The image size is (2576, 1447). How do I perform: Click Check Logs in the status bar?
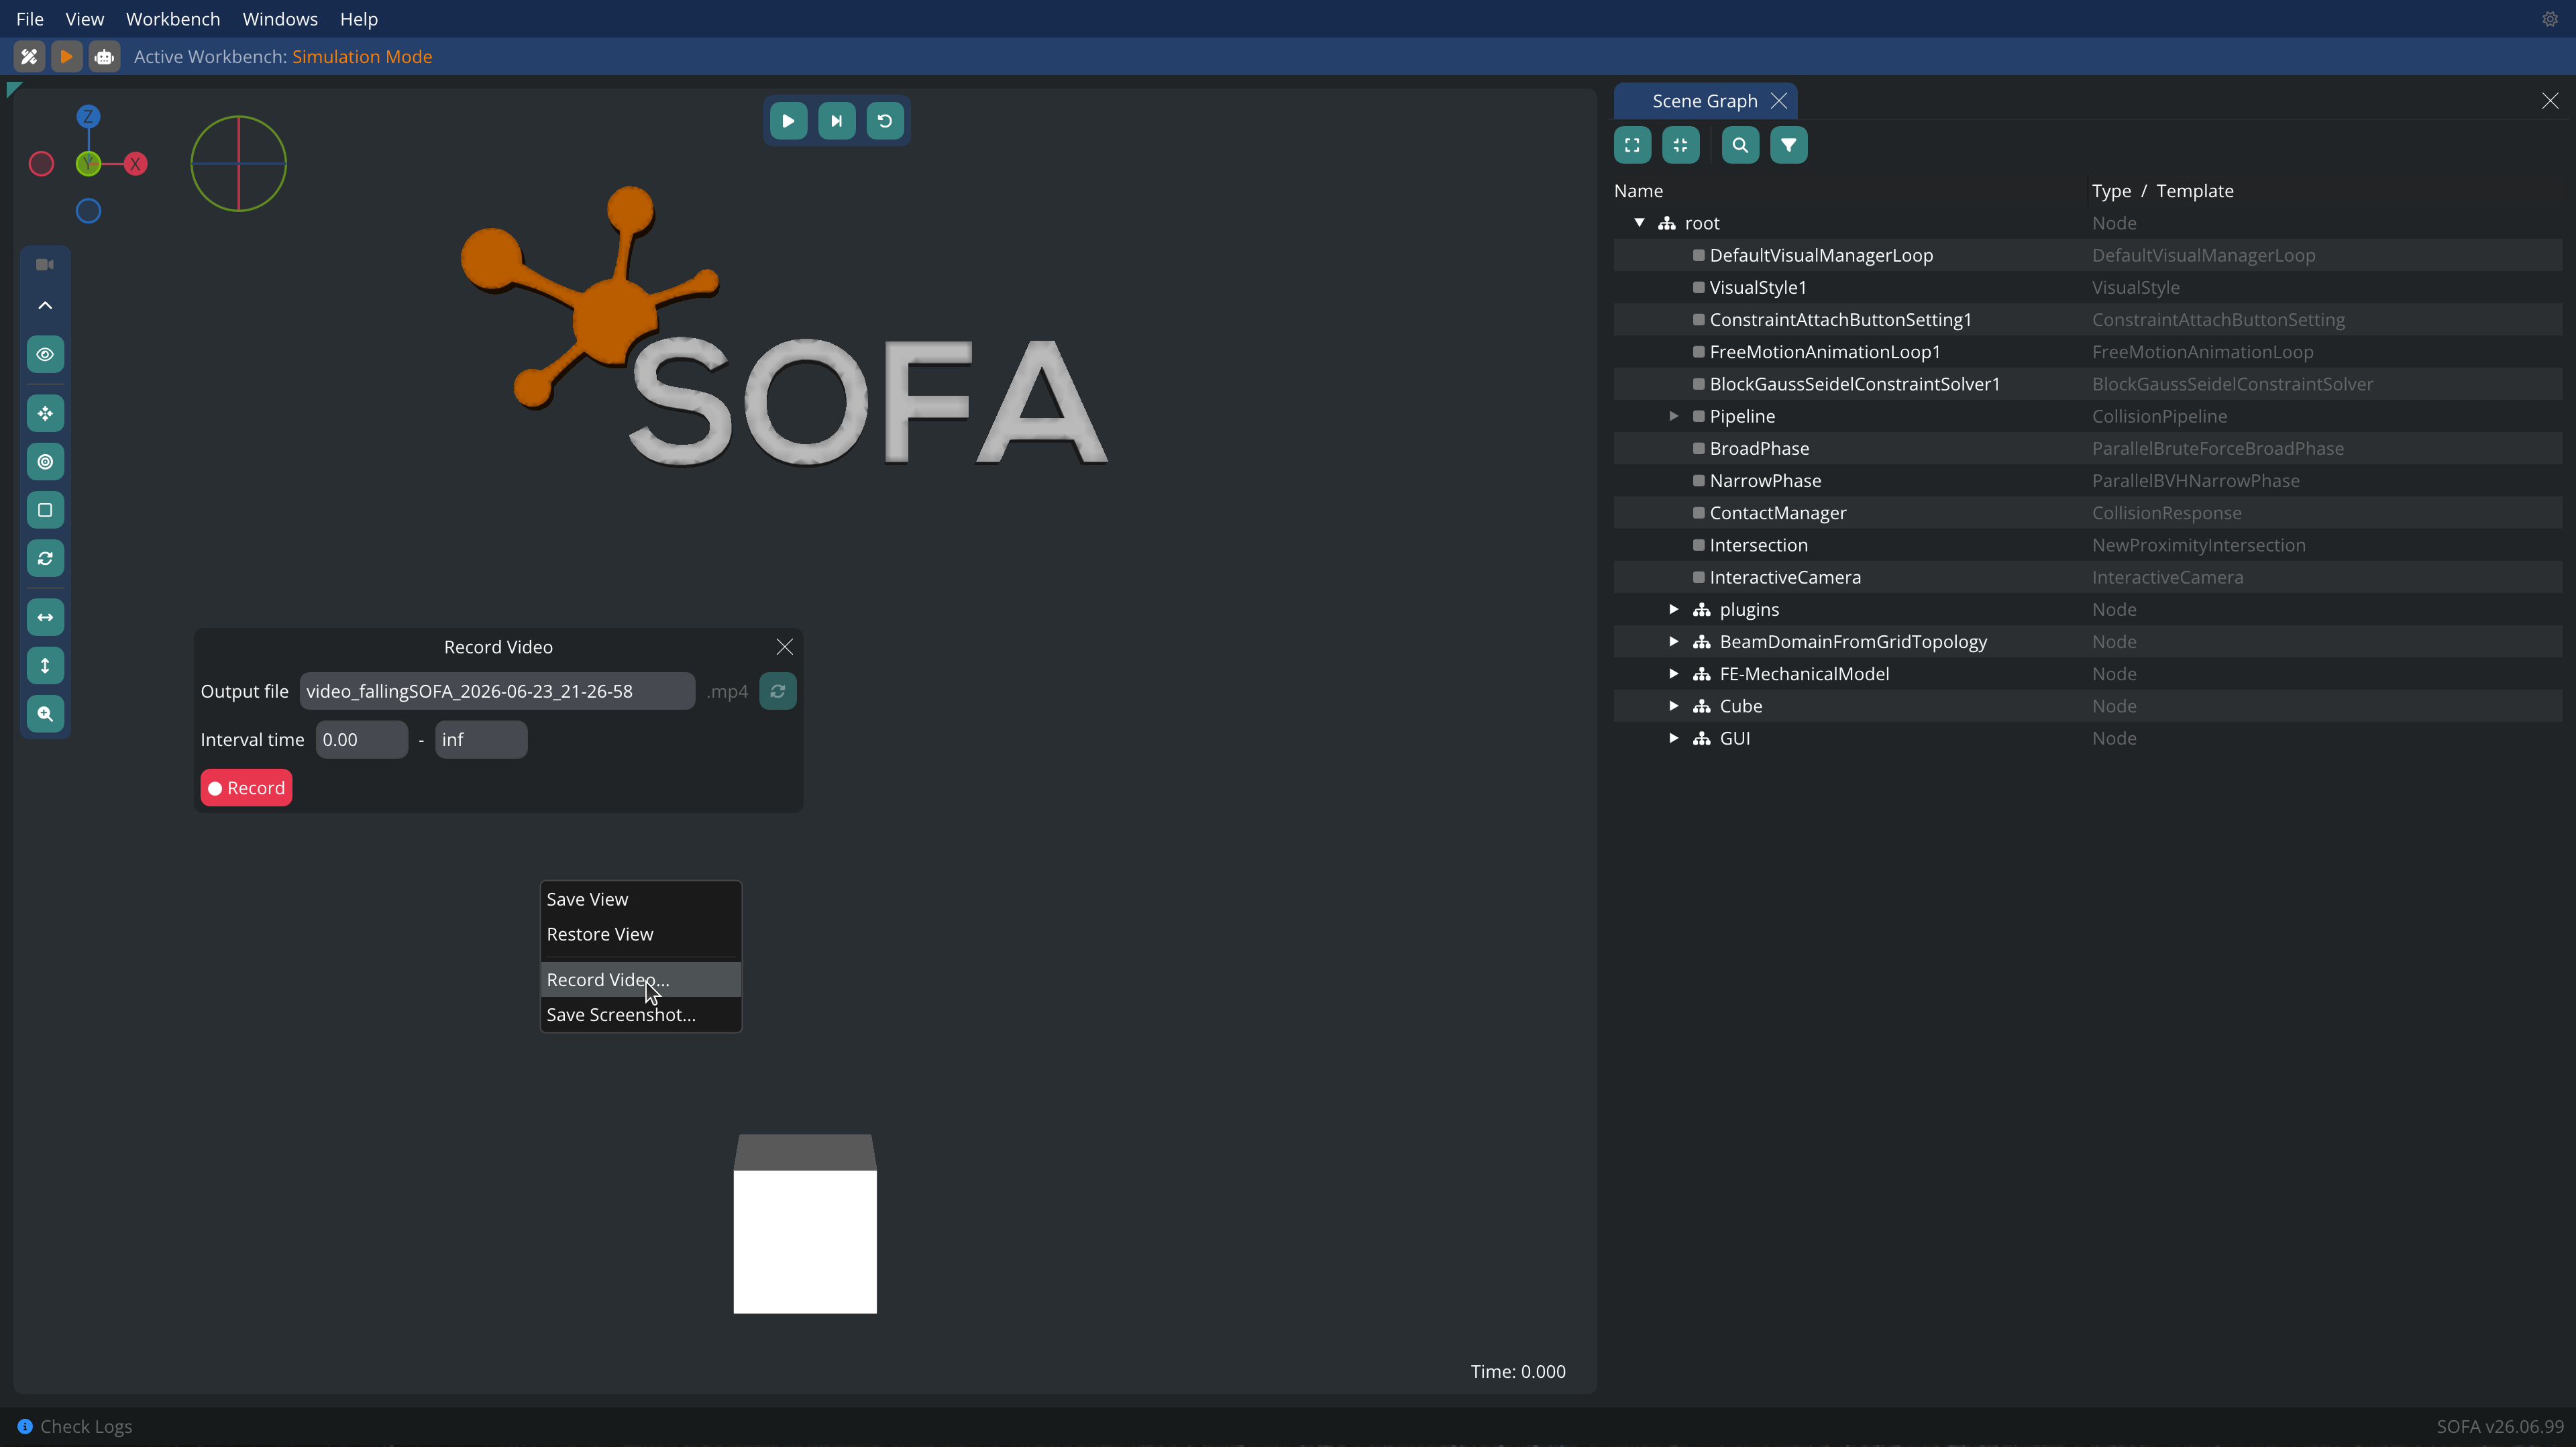click(x=86, y=1427)
